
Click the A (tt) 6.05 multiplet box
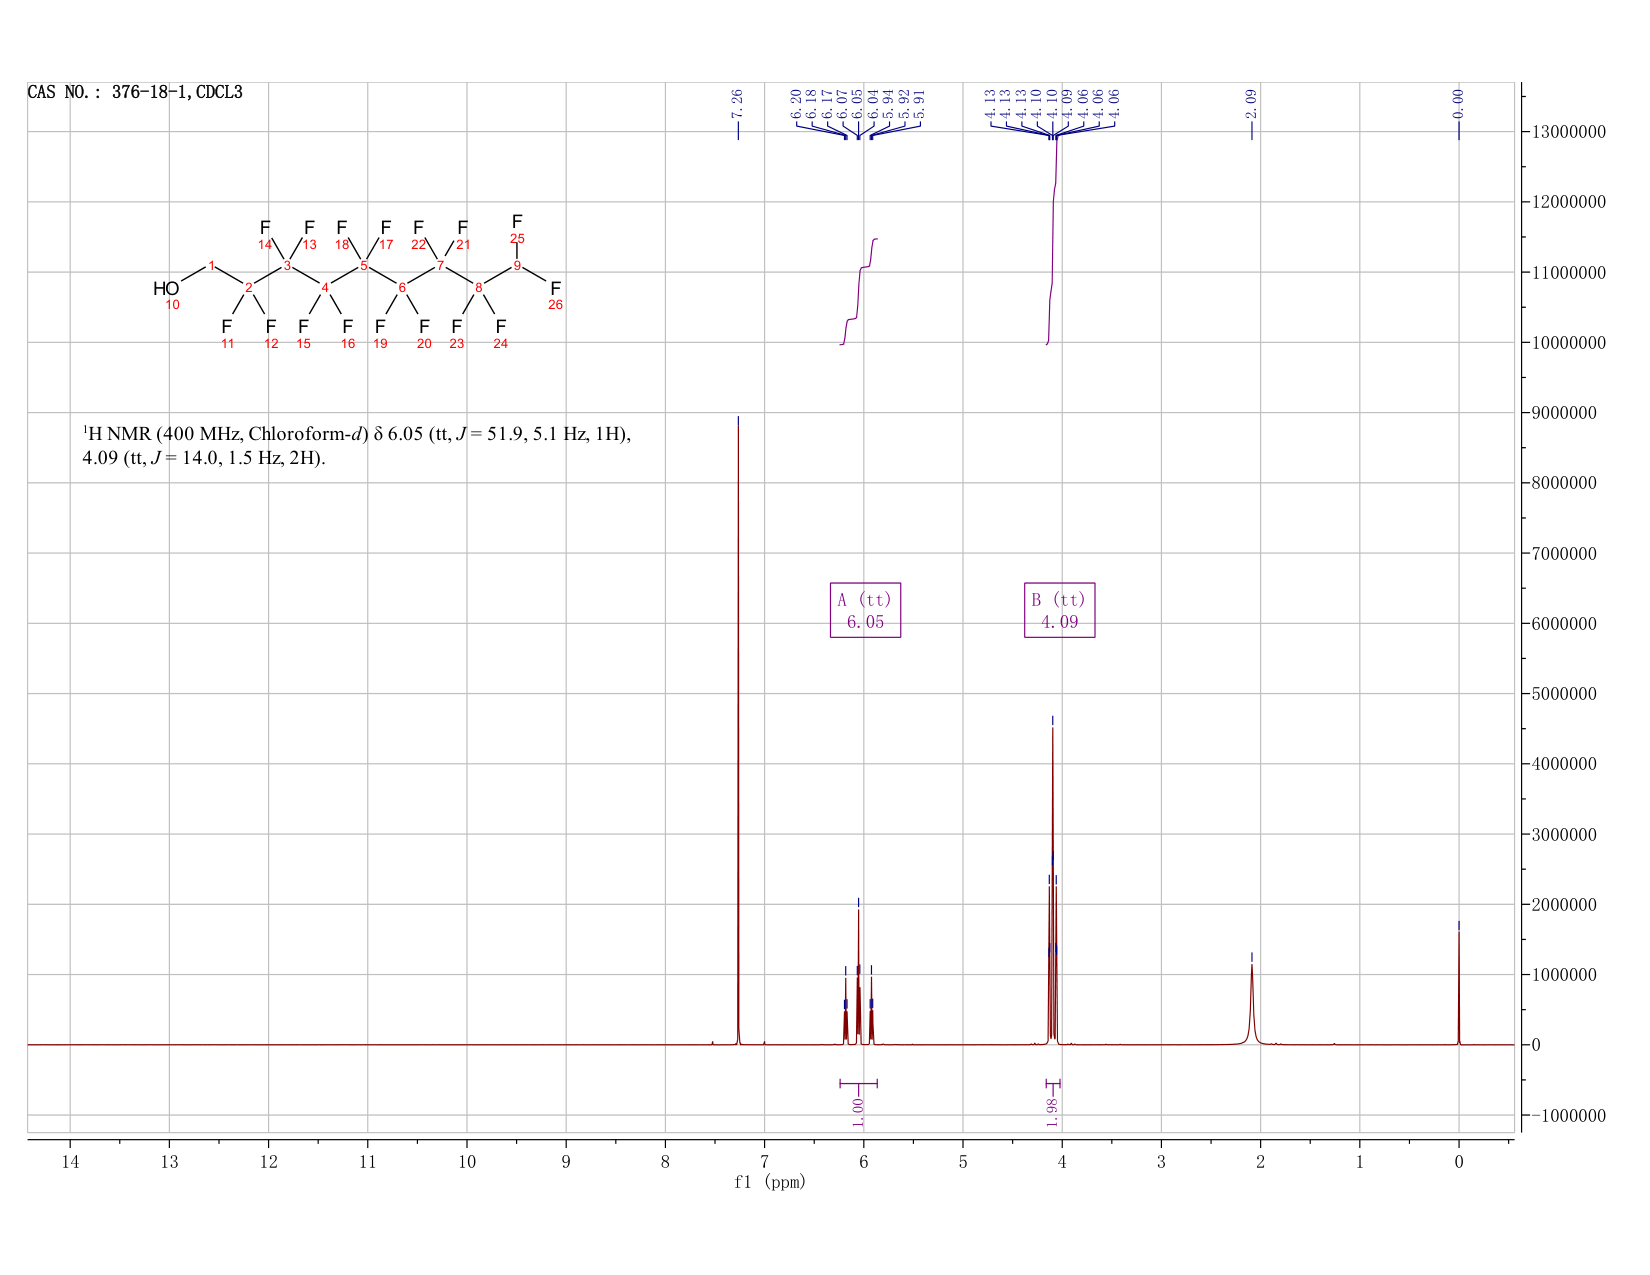tap(865, 610)
